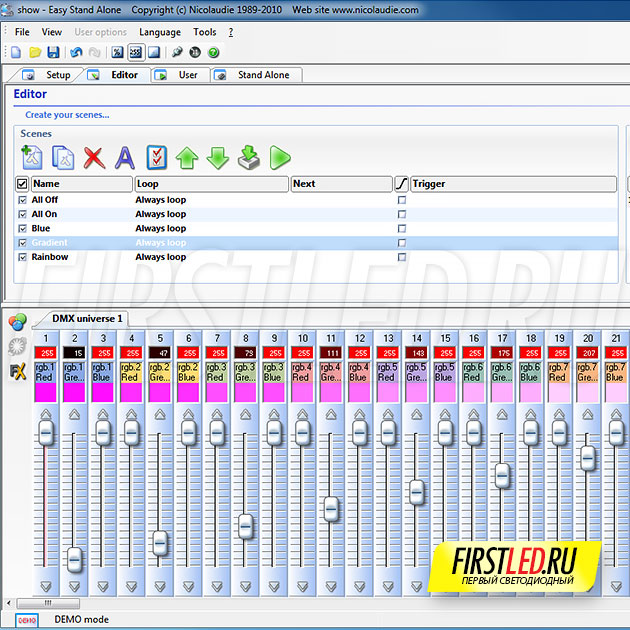Move scene up with green up arrow
Viewport: 630px width, 630px height.
[186, 157]
